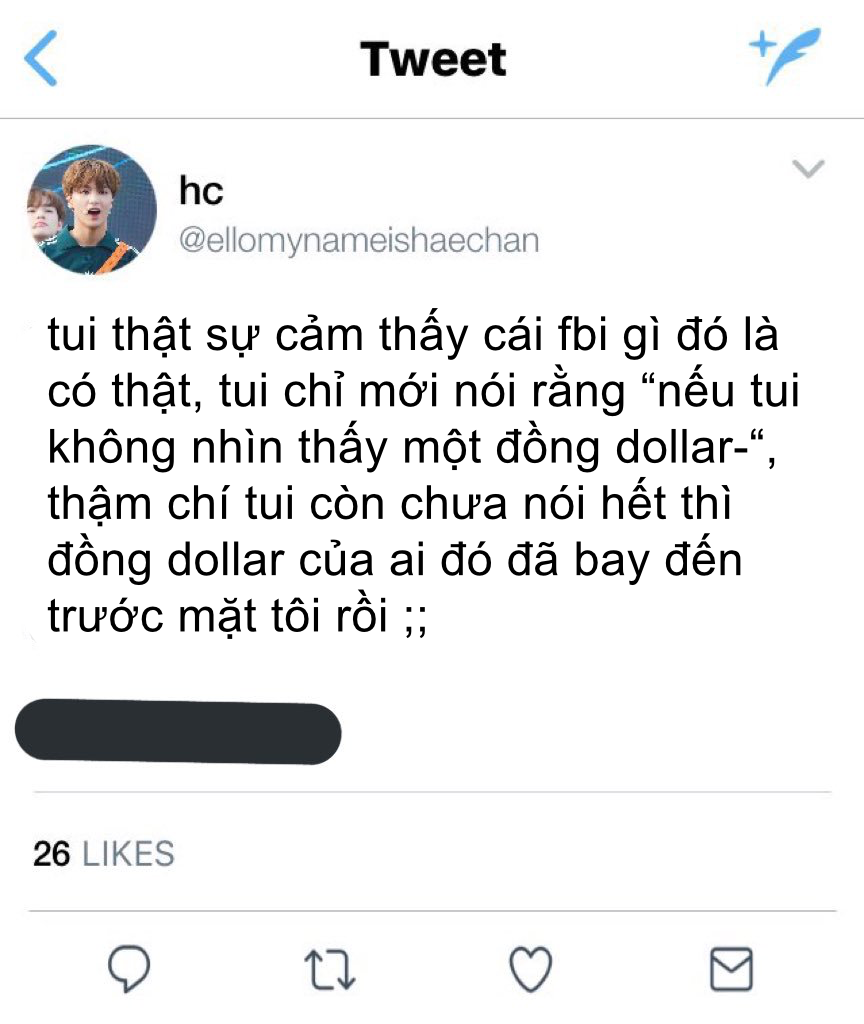Tap the line "đồng dollar của ai đó"

point(269,560)
